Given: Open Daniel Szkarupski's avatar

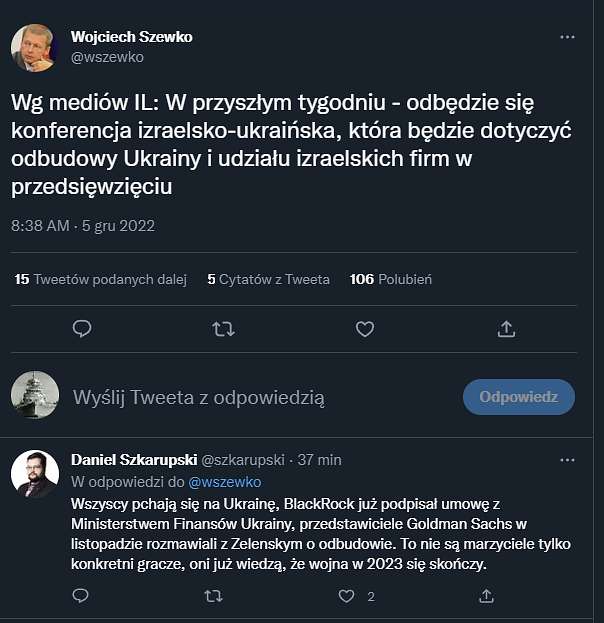Looking at the screenshot, I should pyautogui.click(x=35, y=474).
